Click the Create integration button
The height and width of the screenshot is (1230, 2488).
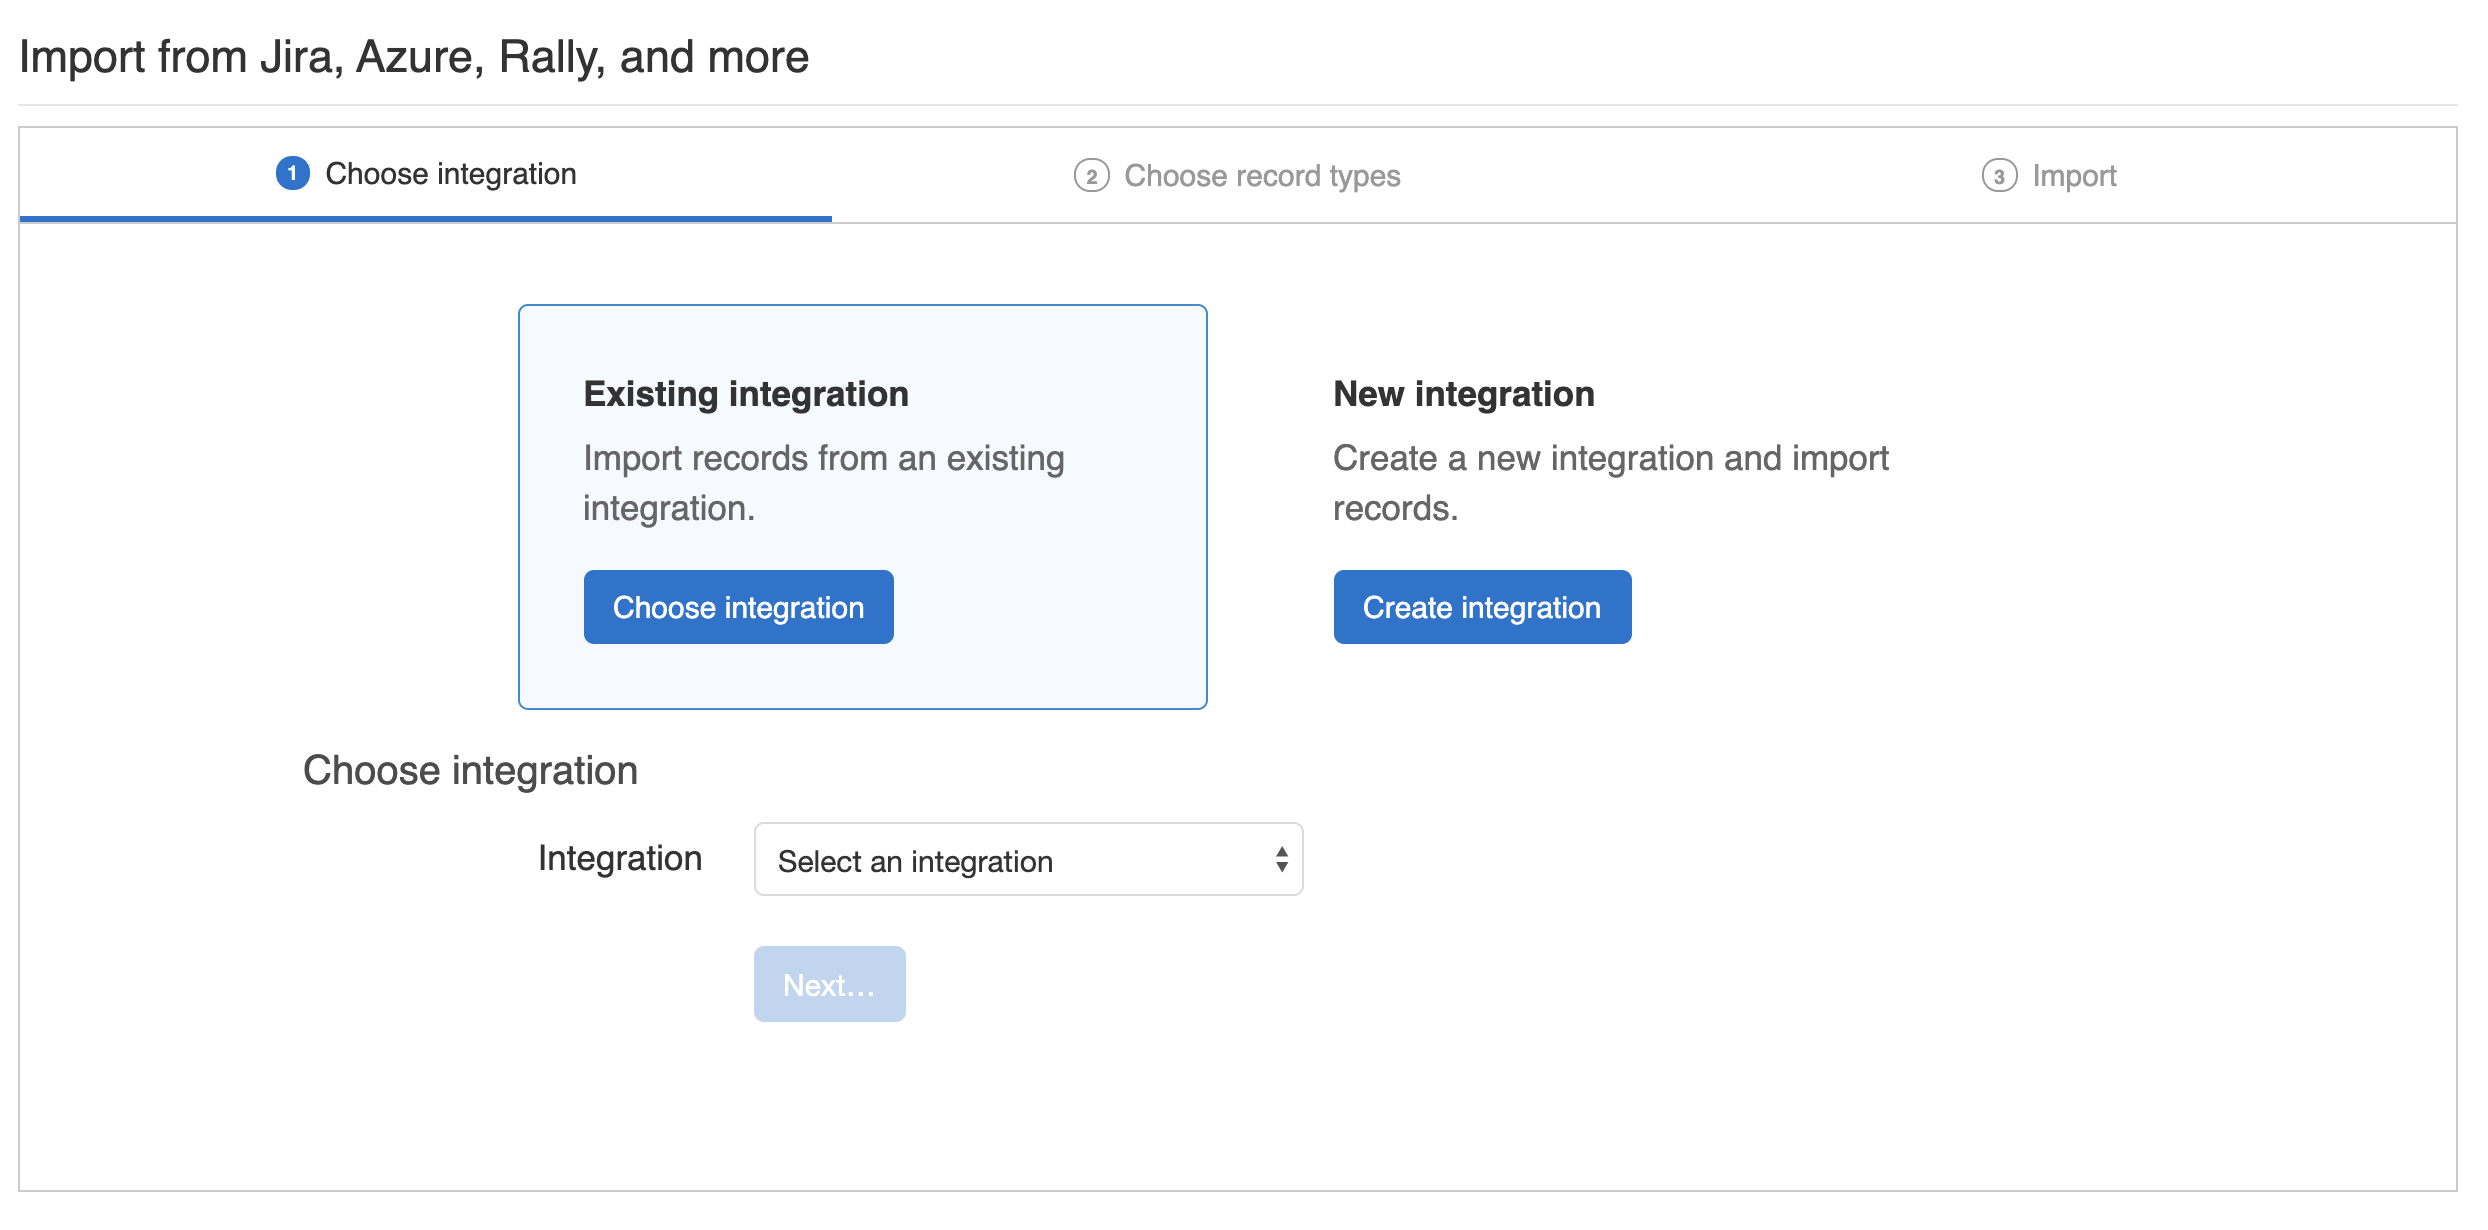click(x=1481, y=607)
